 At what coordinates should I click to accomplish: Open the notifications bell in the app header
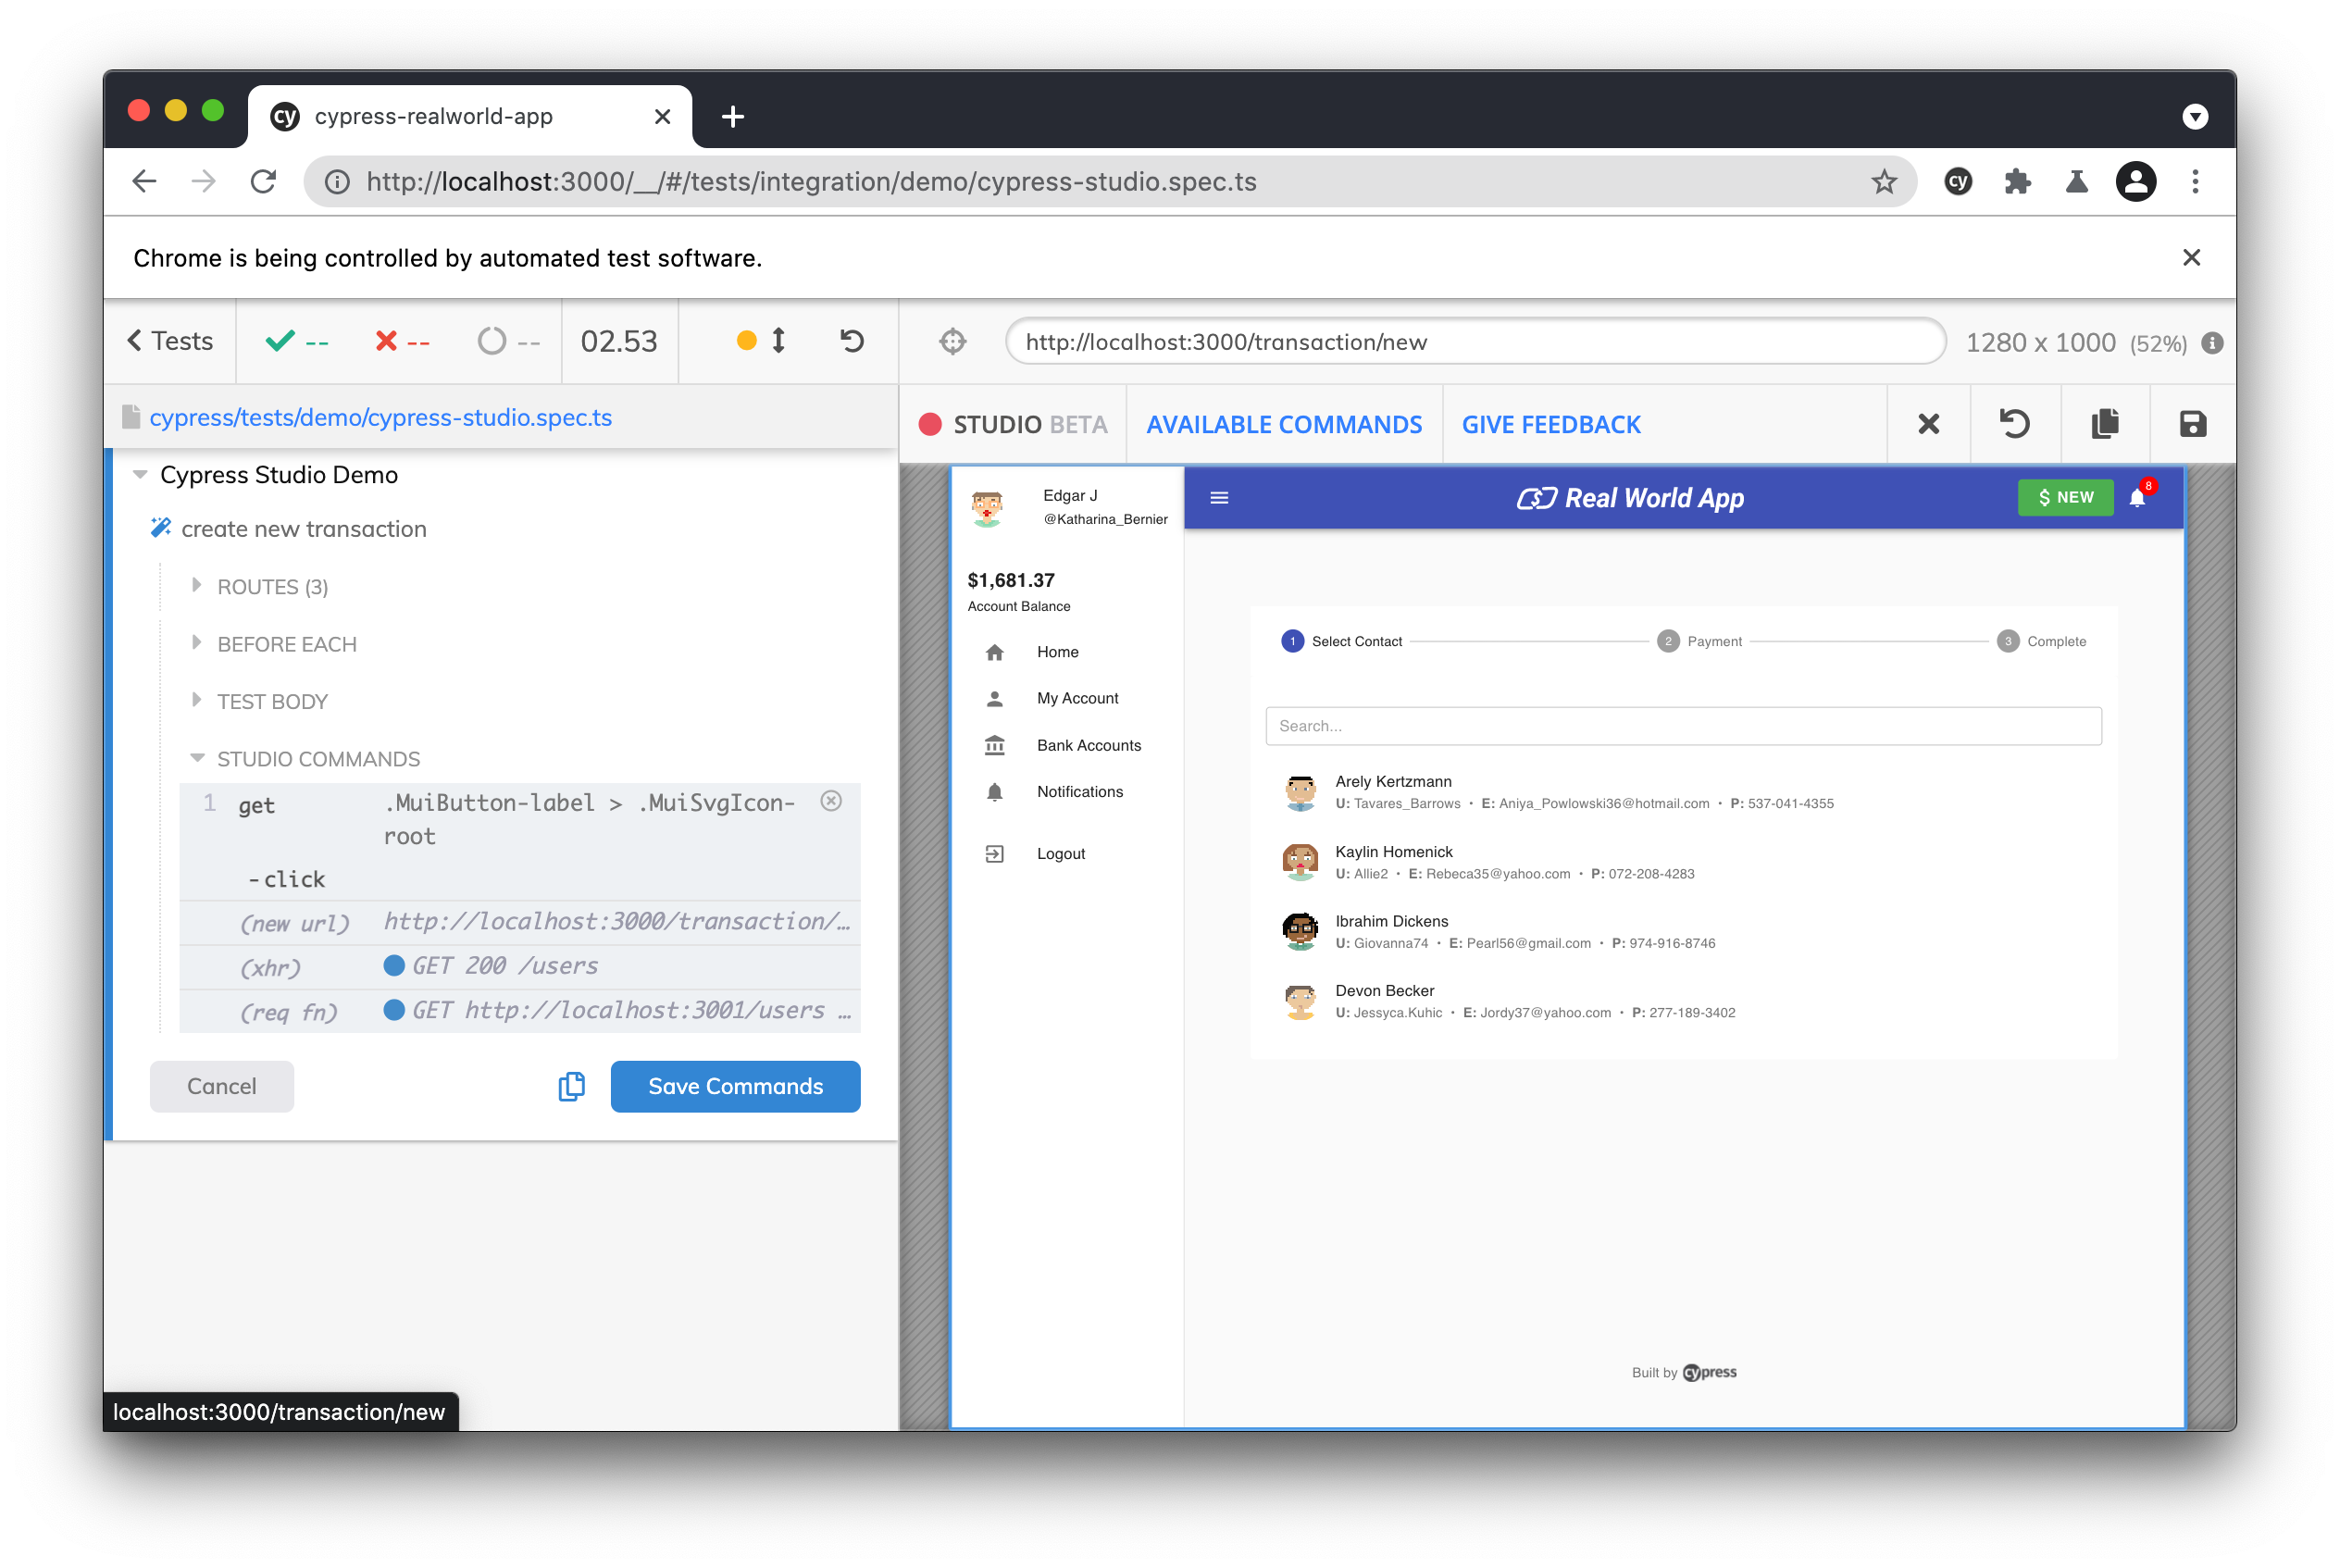(x=2138, y=498)
